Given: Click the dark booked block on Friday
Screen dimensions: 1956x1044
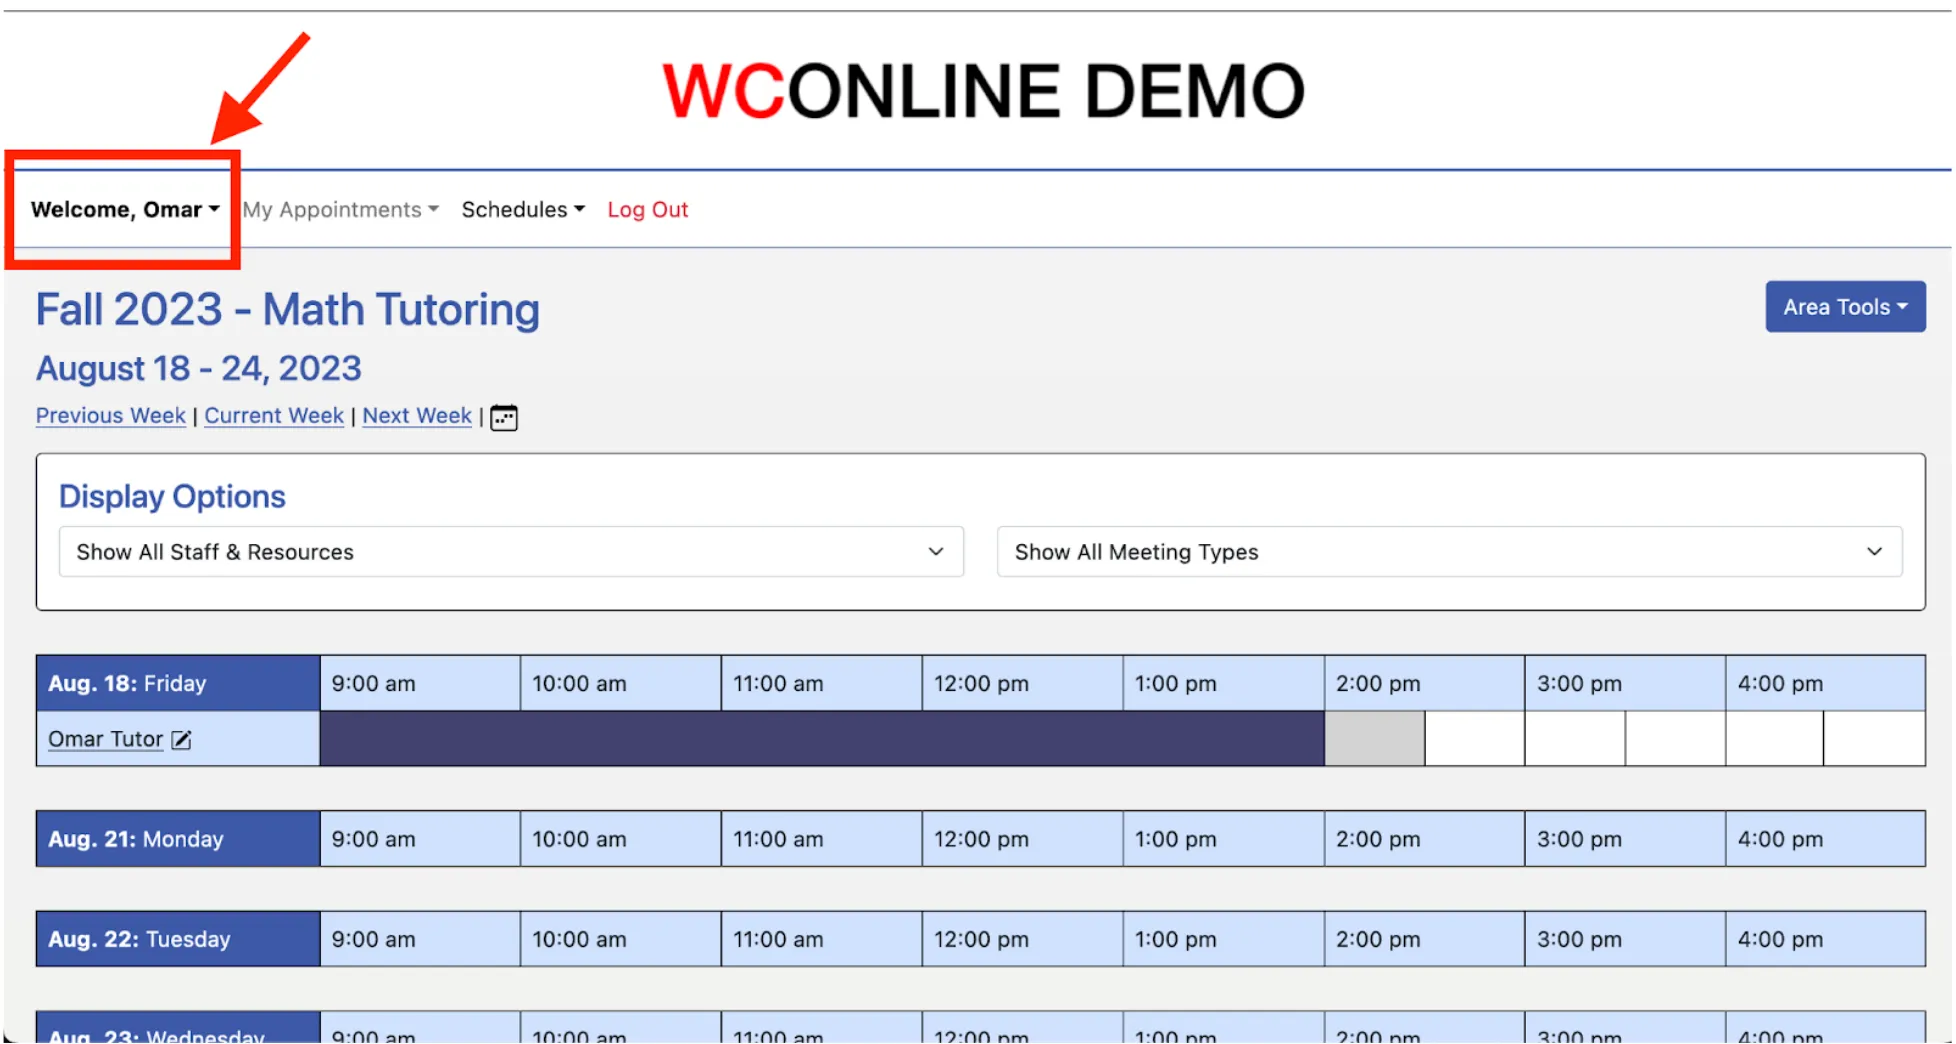Looking at the screenshot, I should [x=822, y=739].
